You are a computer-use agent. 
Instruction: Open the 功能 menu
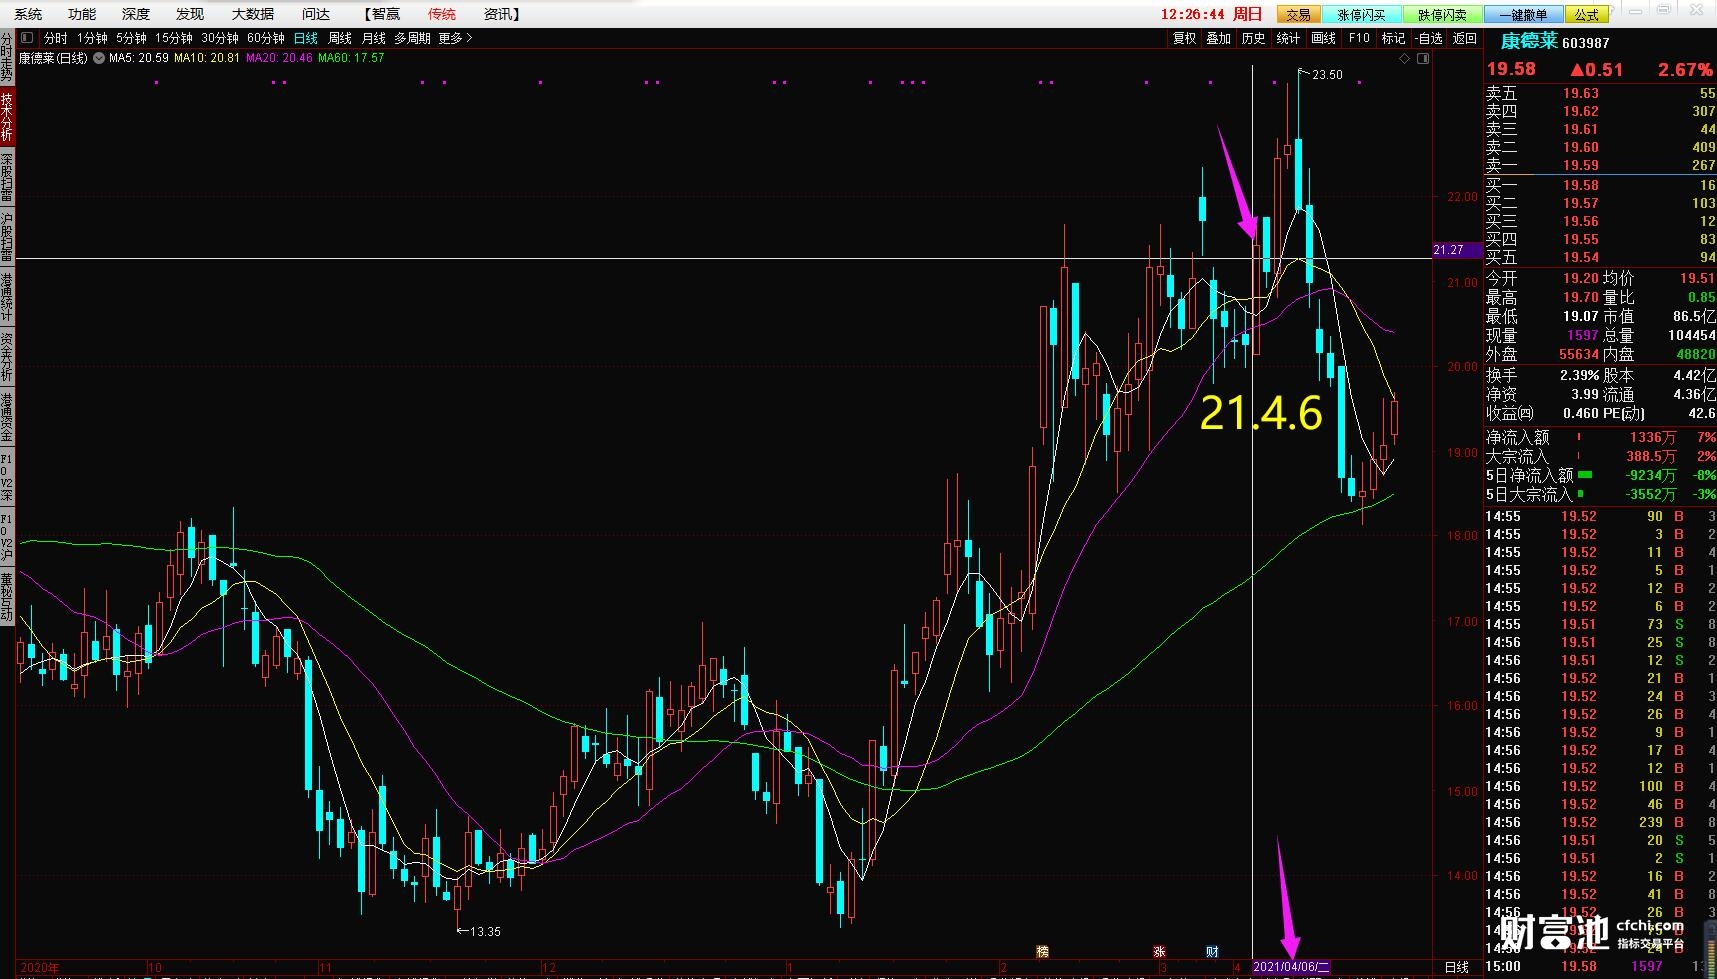[82, 14]
